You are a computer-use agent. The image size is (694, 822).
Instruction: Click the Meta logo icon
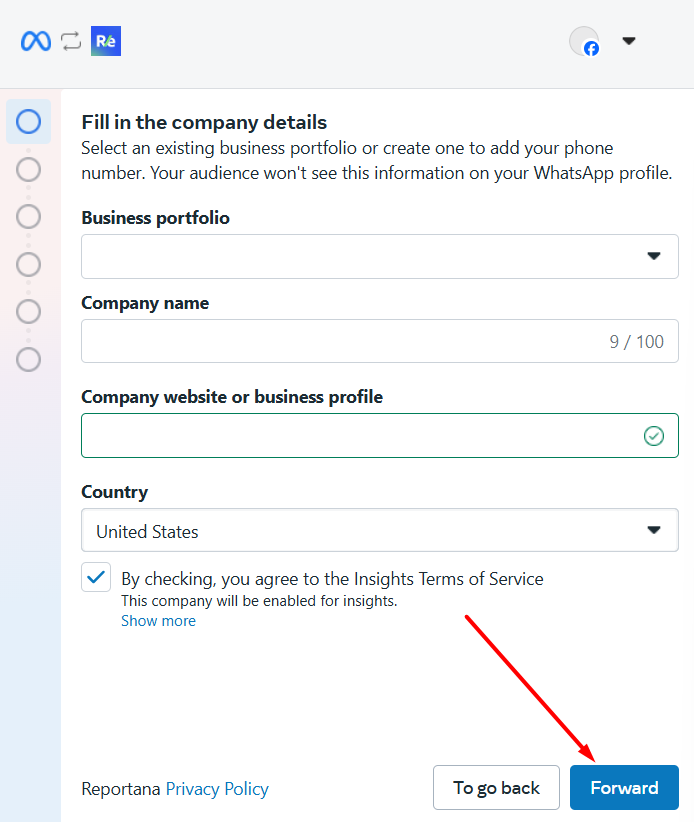[x=36, y=41]
